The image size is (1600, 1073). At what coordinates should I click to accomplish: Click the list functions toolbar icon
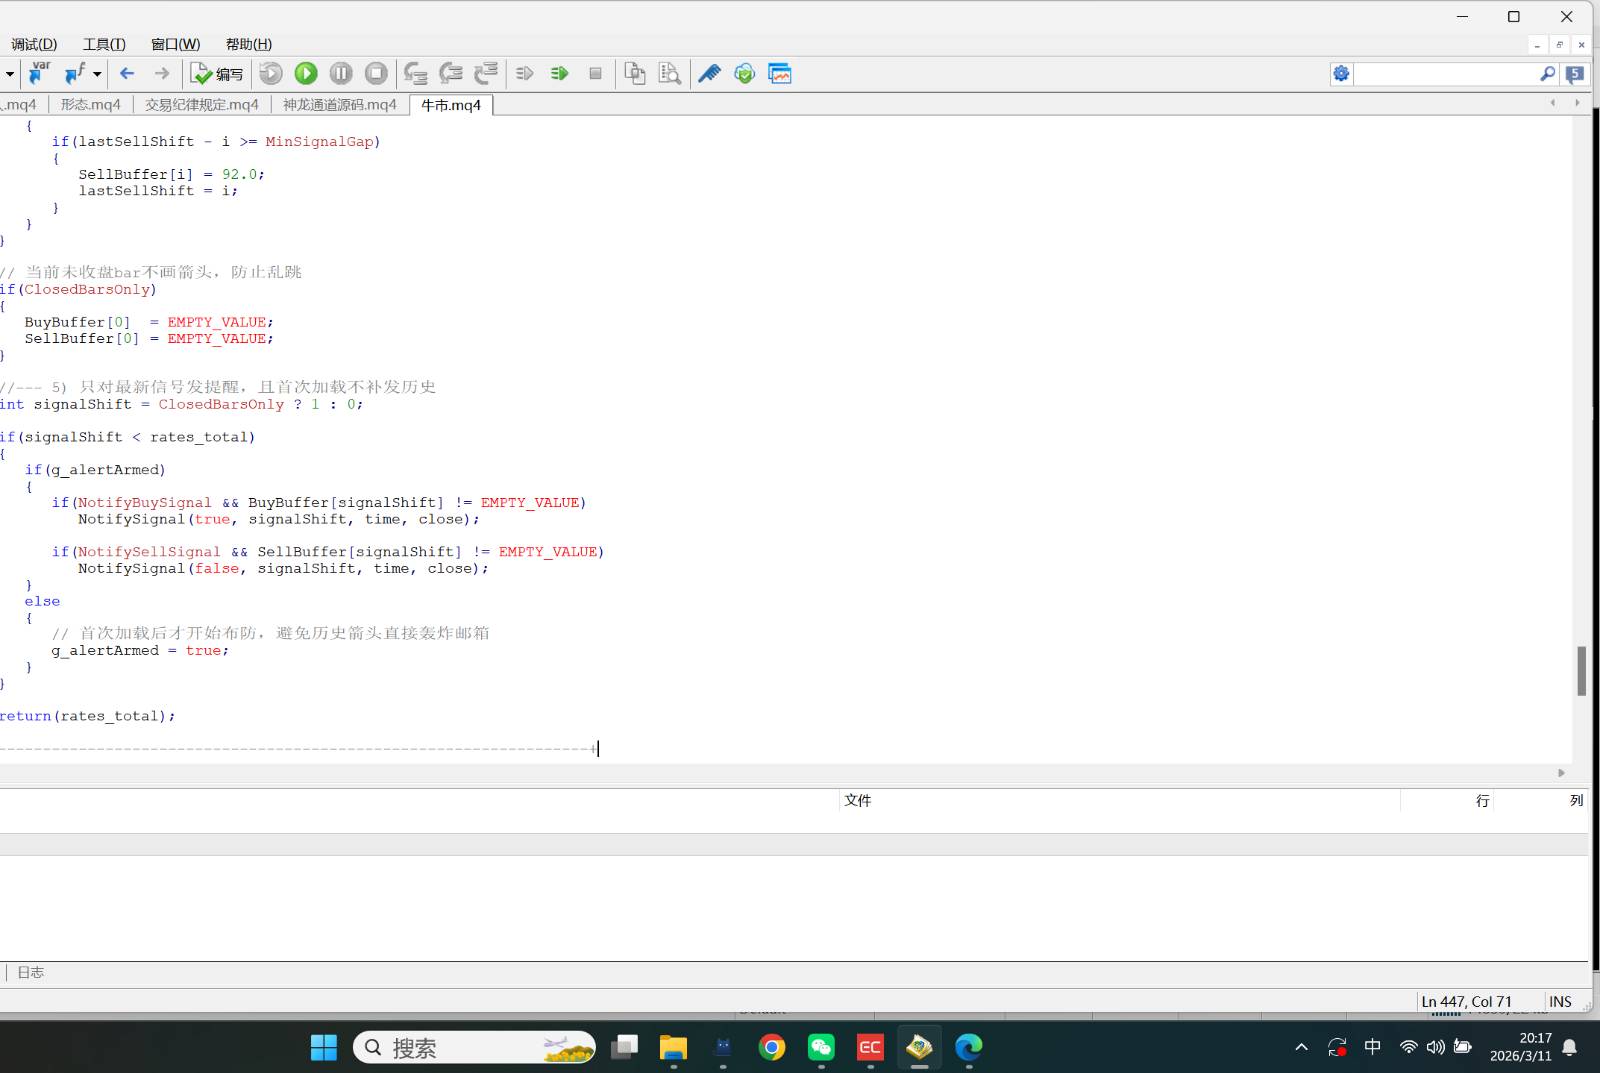[74, 73]
